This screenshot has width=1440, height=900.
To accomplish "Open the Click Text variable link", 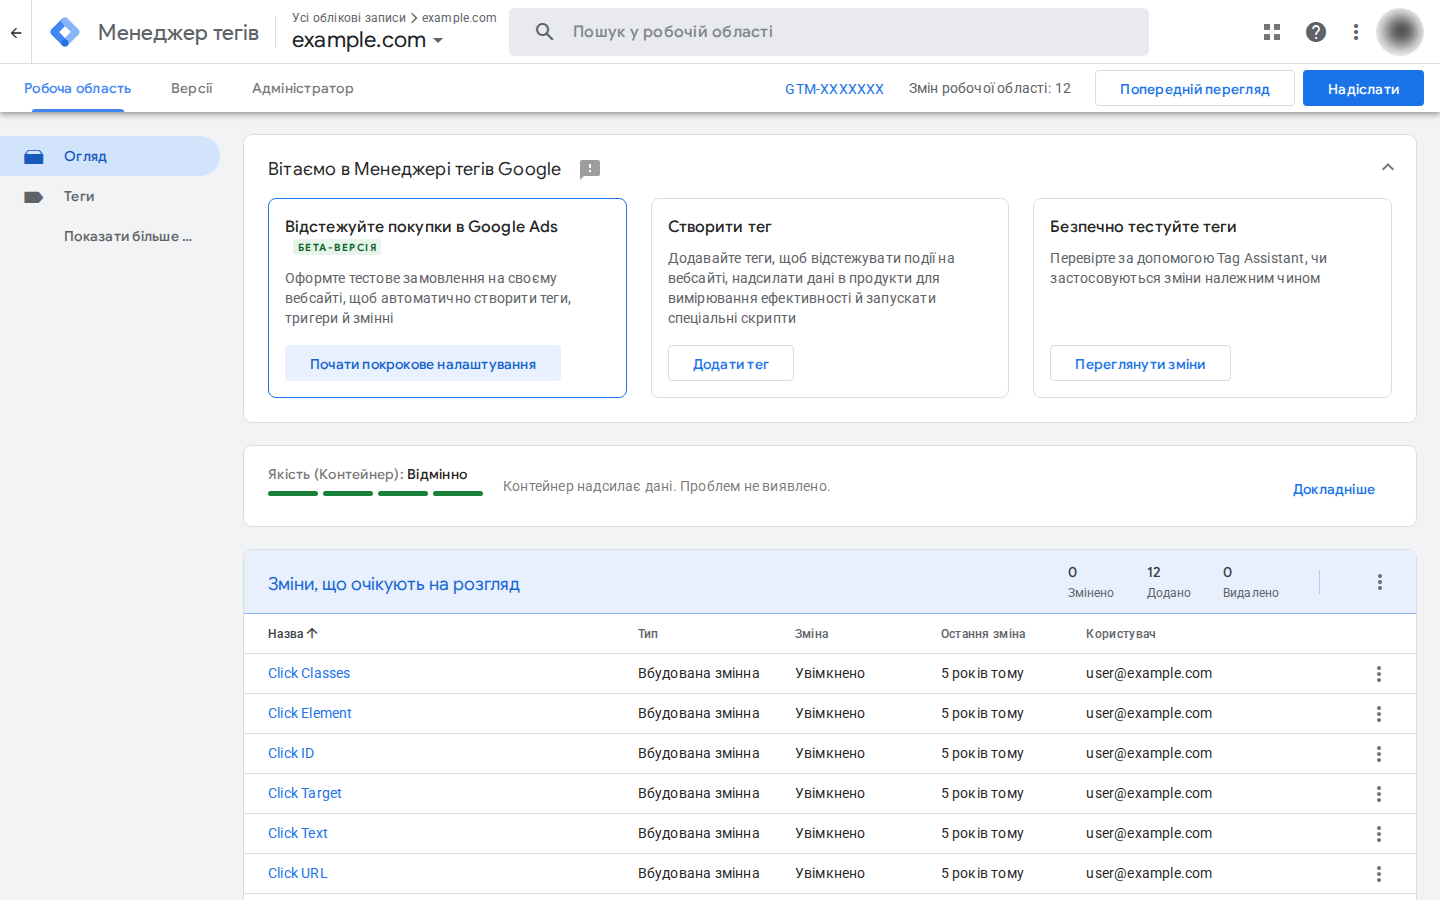I will pos(298,833).
